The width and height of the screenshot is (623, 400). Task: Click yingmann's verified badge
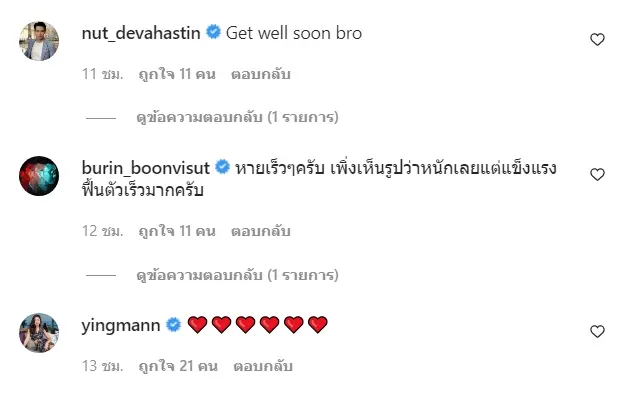(173, 325)
